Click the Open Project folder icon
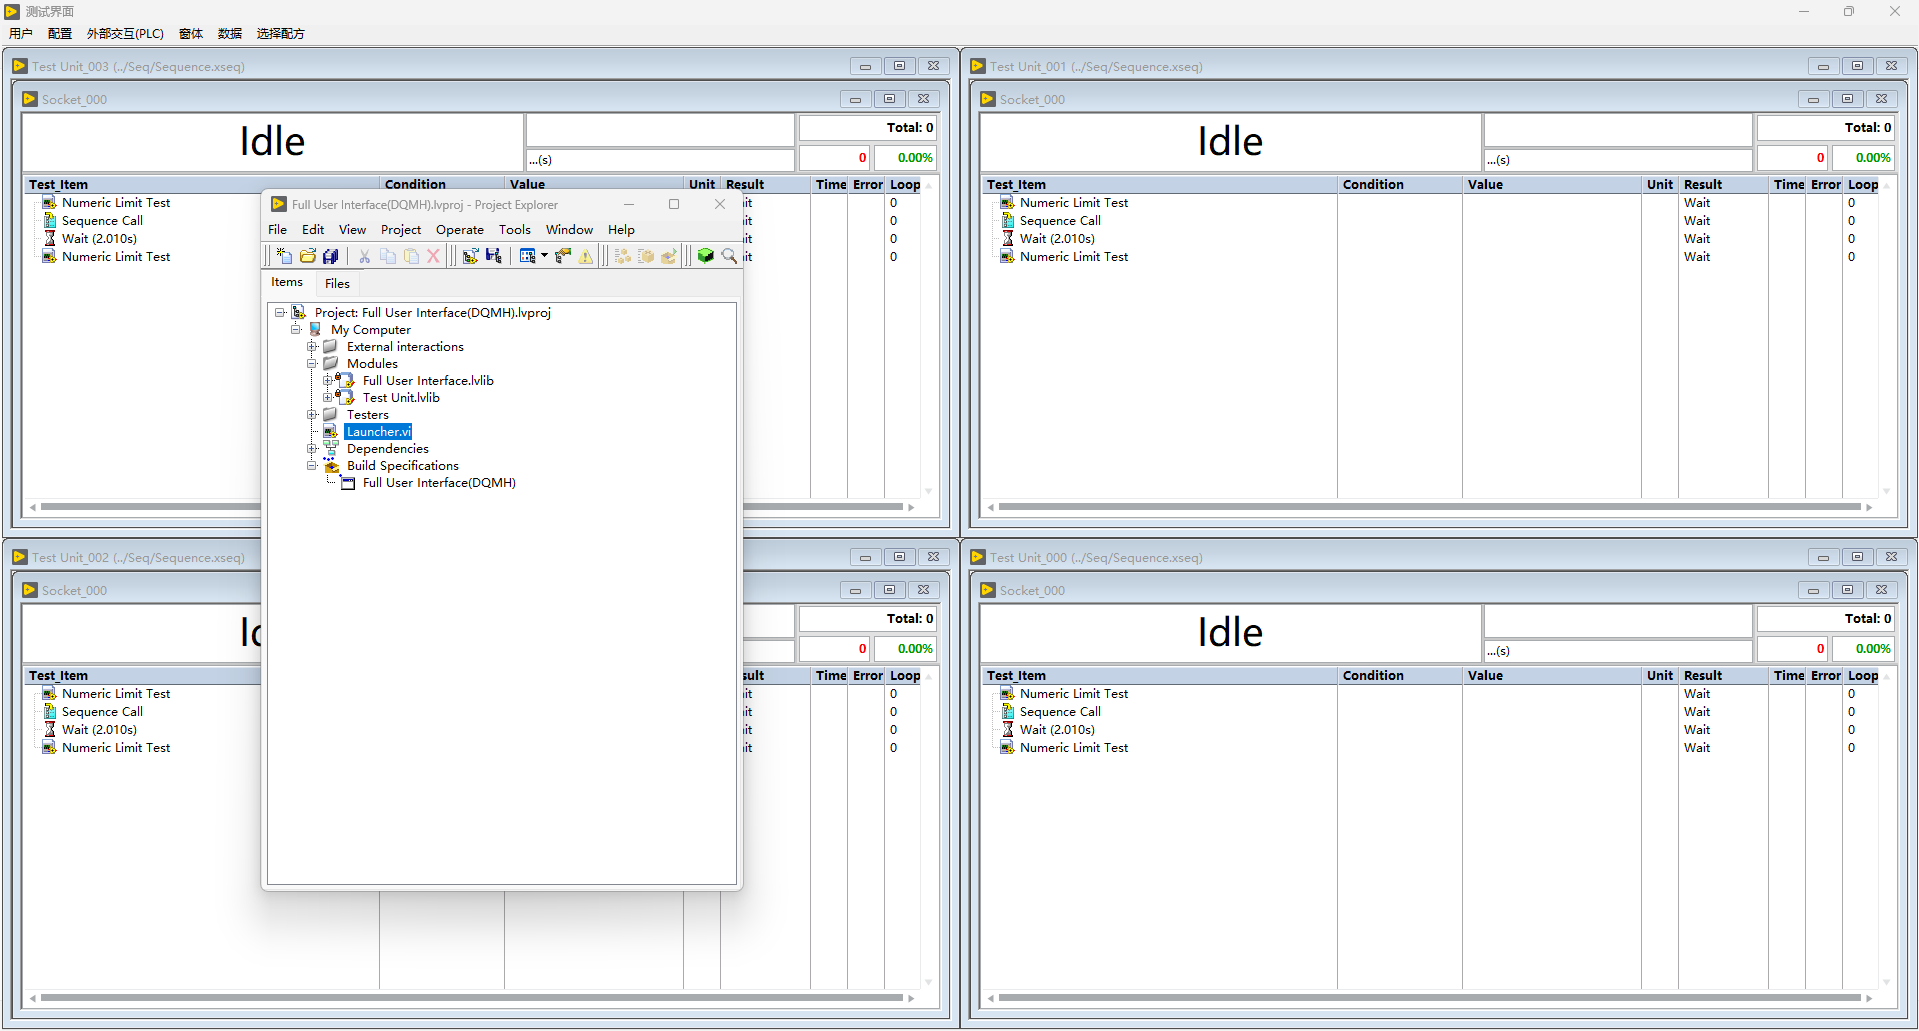The width and height of the screenshot is (1919, 1031). [x=308, y=256]
